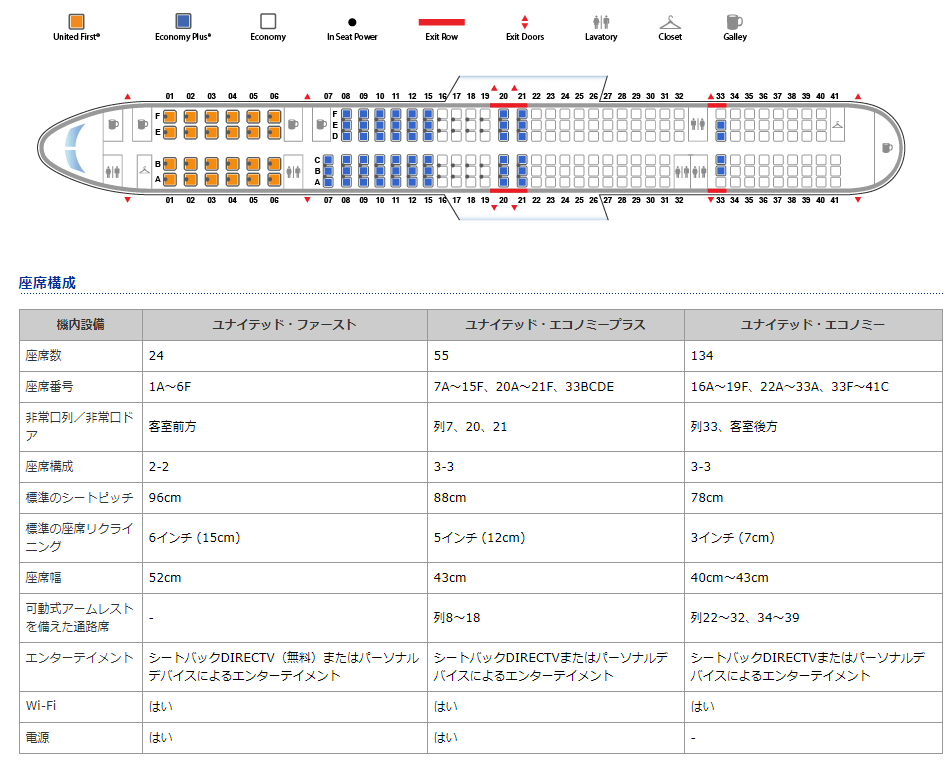Click the ユナイテッド・エコノミープラス column header

click(555, 325)
